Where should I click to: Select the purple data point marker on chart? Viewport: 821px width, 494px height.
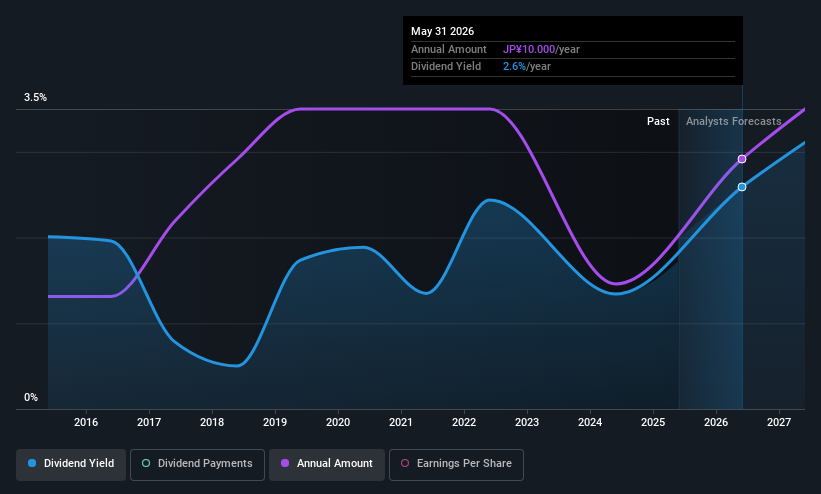(742, 159)
